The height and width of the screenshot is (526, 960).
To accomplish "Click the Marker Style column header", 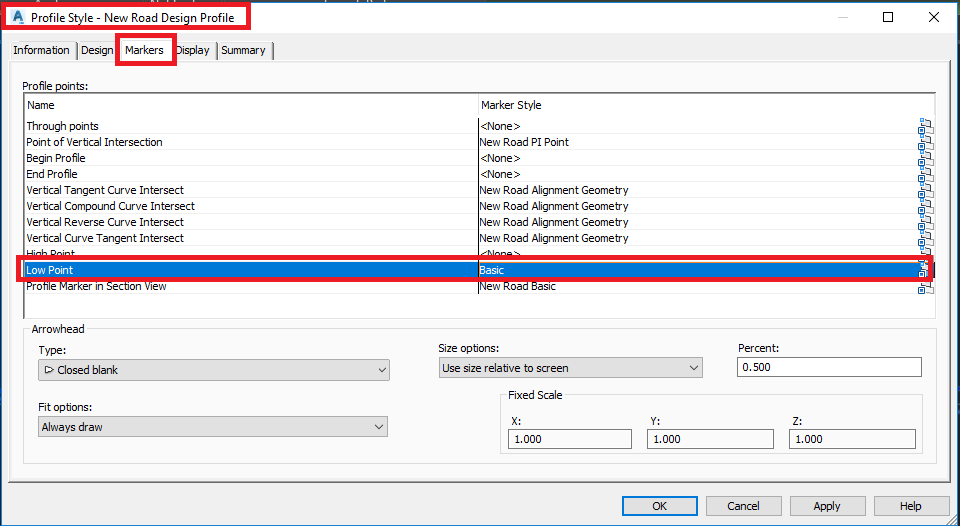I will (707, 105).
